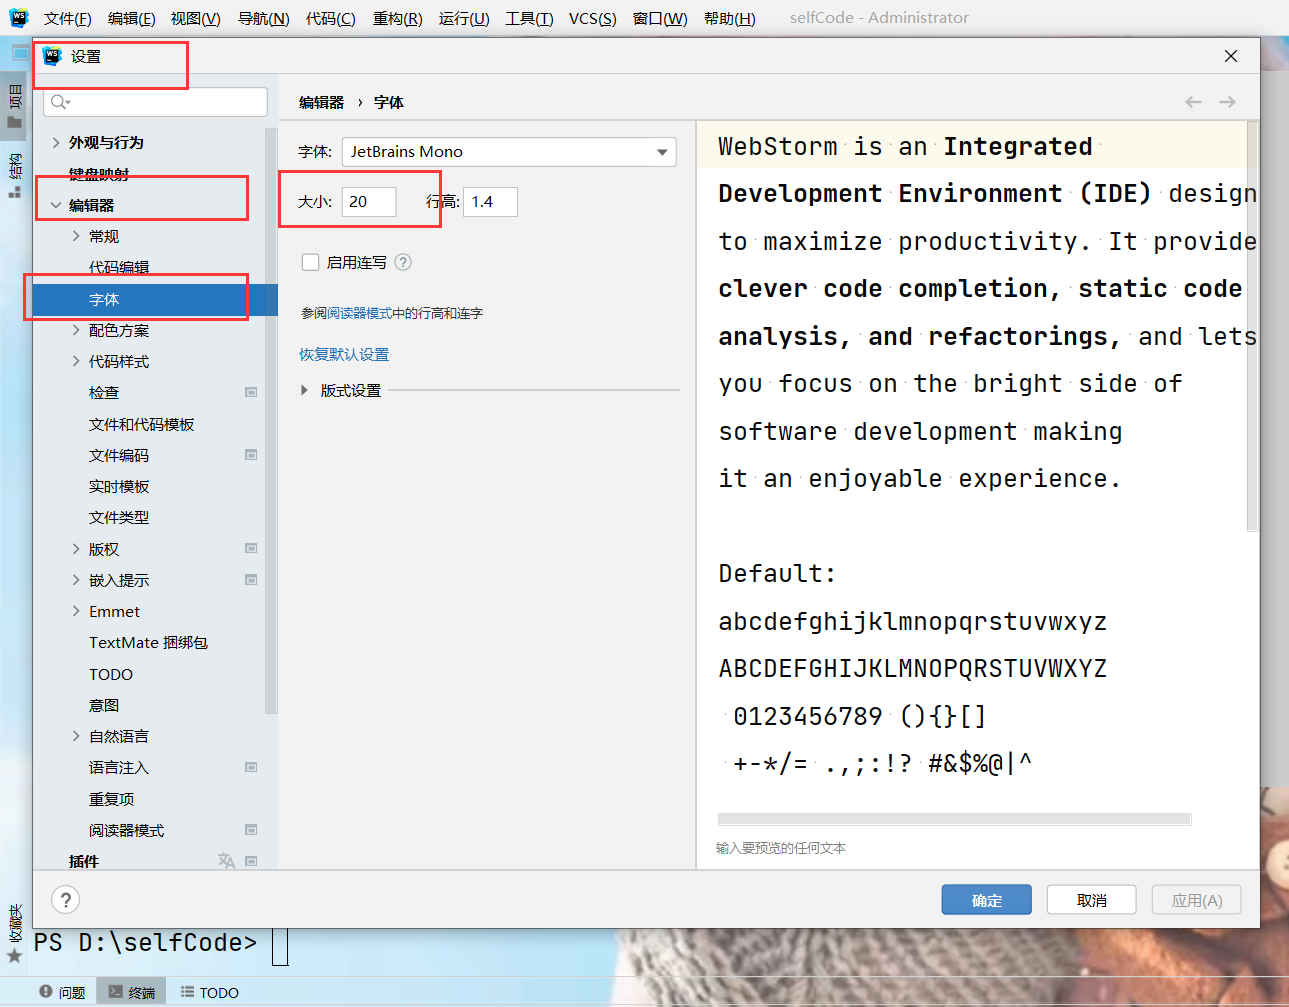Open ligatures help via the circled question mark
1289x1007 pixels.
coord(401,262)
